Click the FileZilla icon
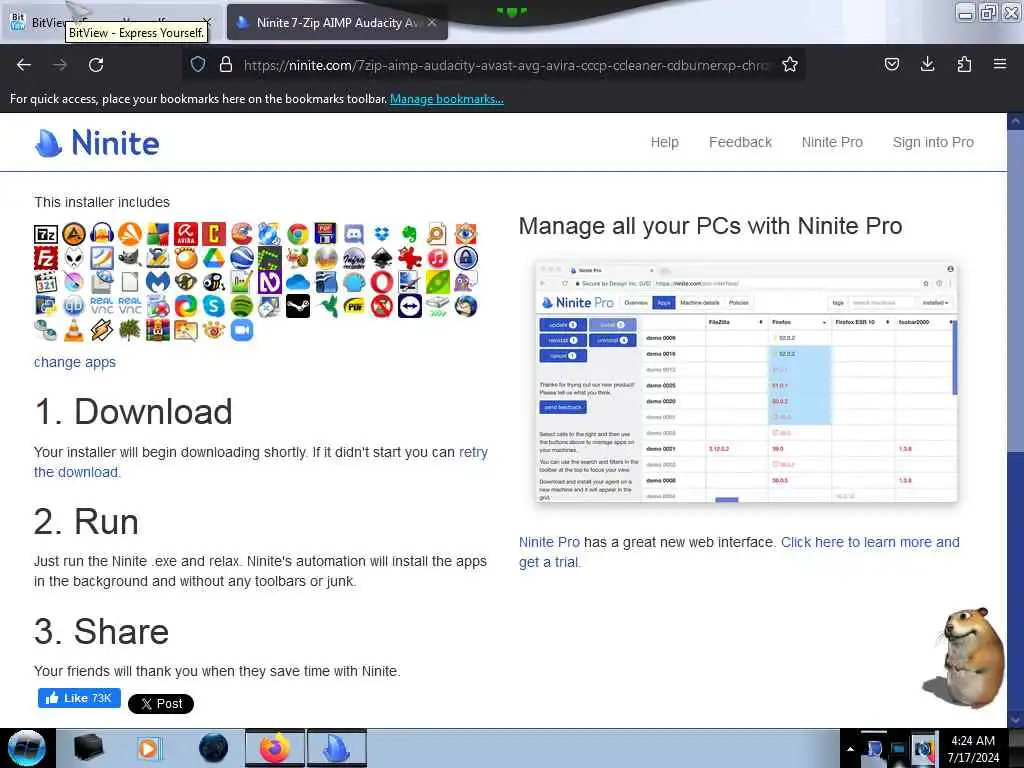This screenshot has height=768, width=1024. coord(46,258)
